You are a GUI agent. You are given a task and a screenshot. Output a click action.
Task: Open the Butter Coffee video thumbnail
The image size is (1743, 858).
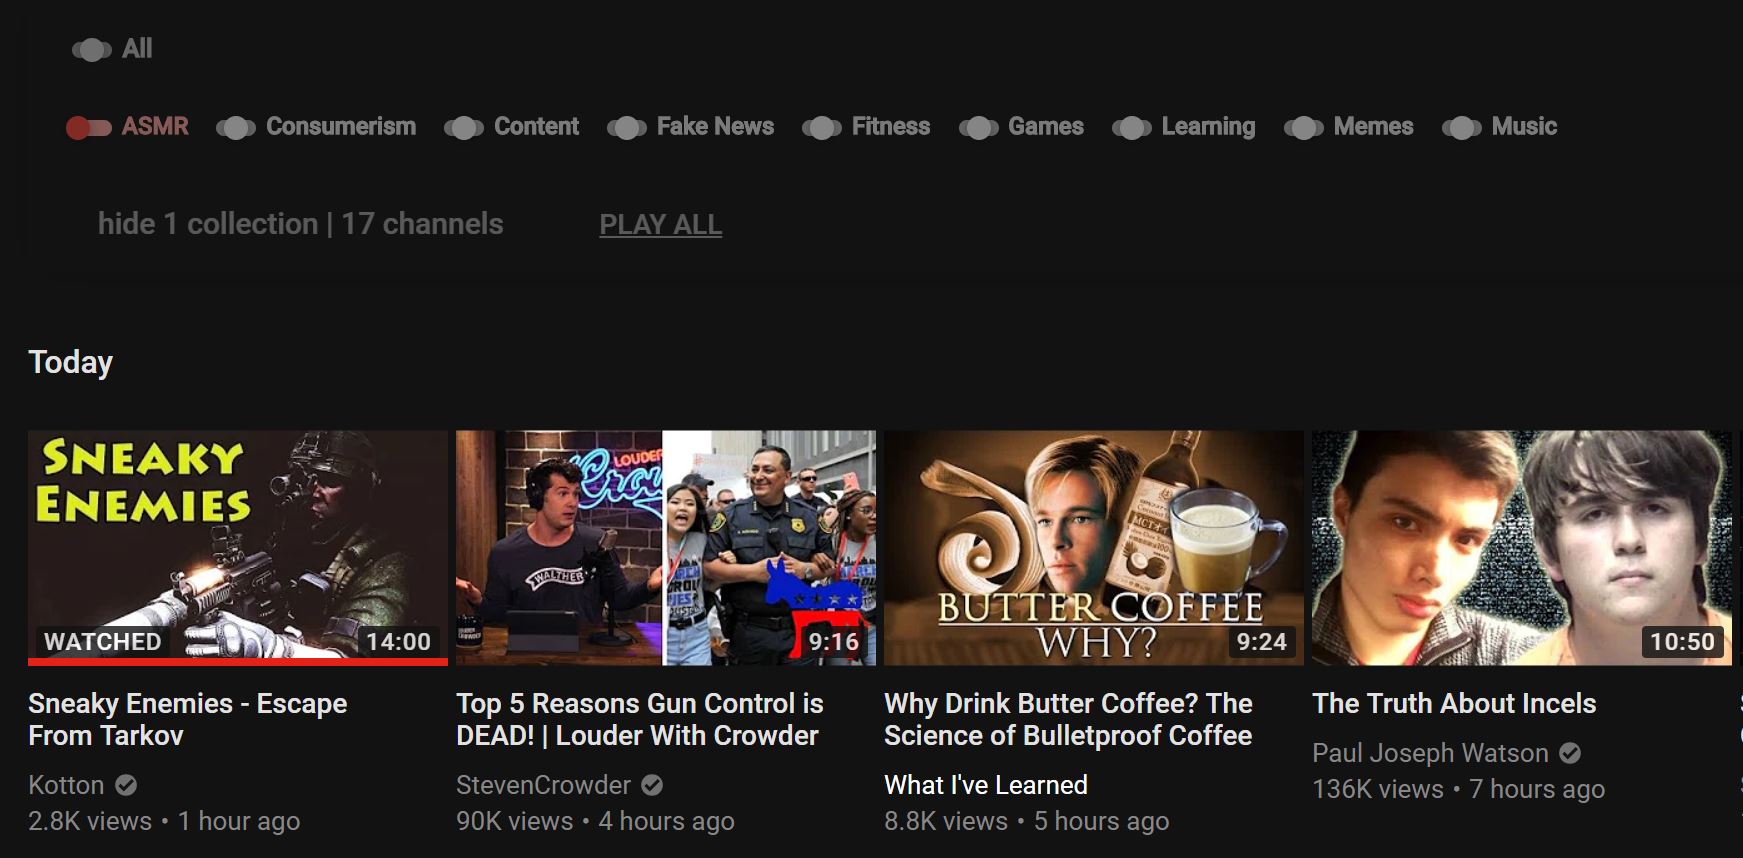click(1094, 547)
